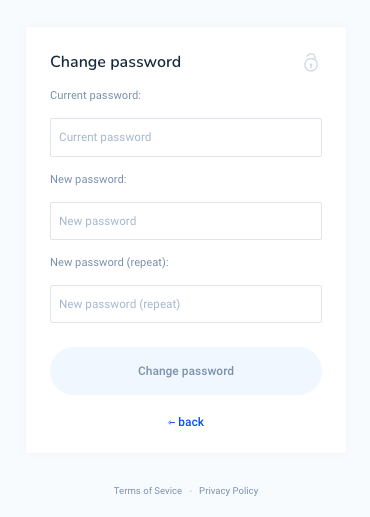
Task: Click the open padlock icon
Action: pos(311,62)
